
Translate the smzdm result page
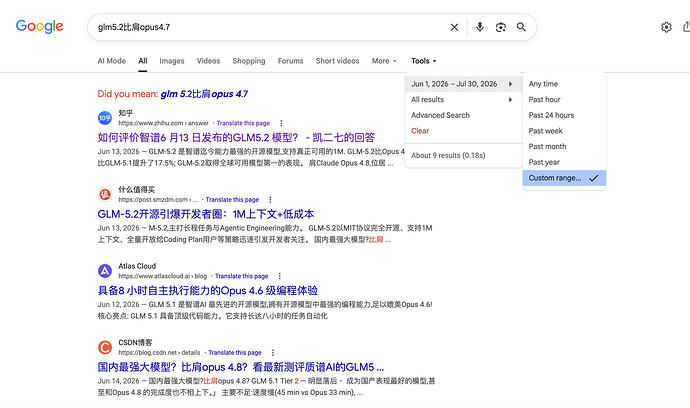[232, 200]
